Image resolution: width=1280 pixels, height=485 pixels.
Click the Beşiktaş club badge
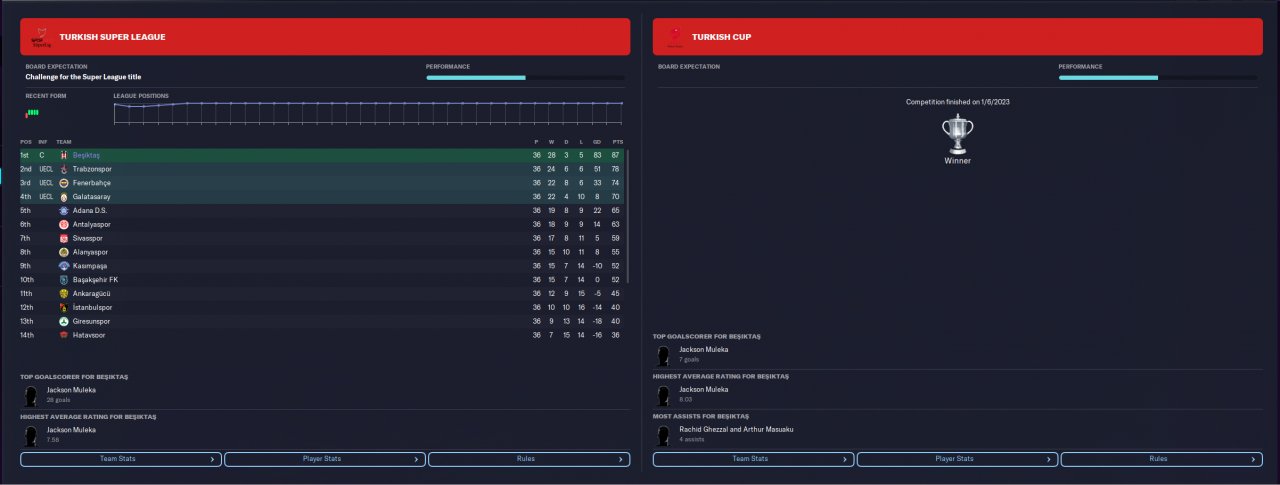click(x=64, y=156)
